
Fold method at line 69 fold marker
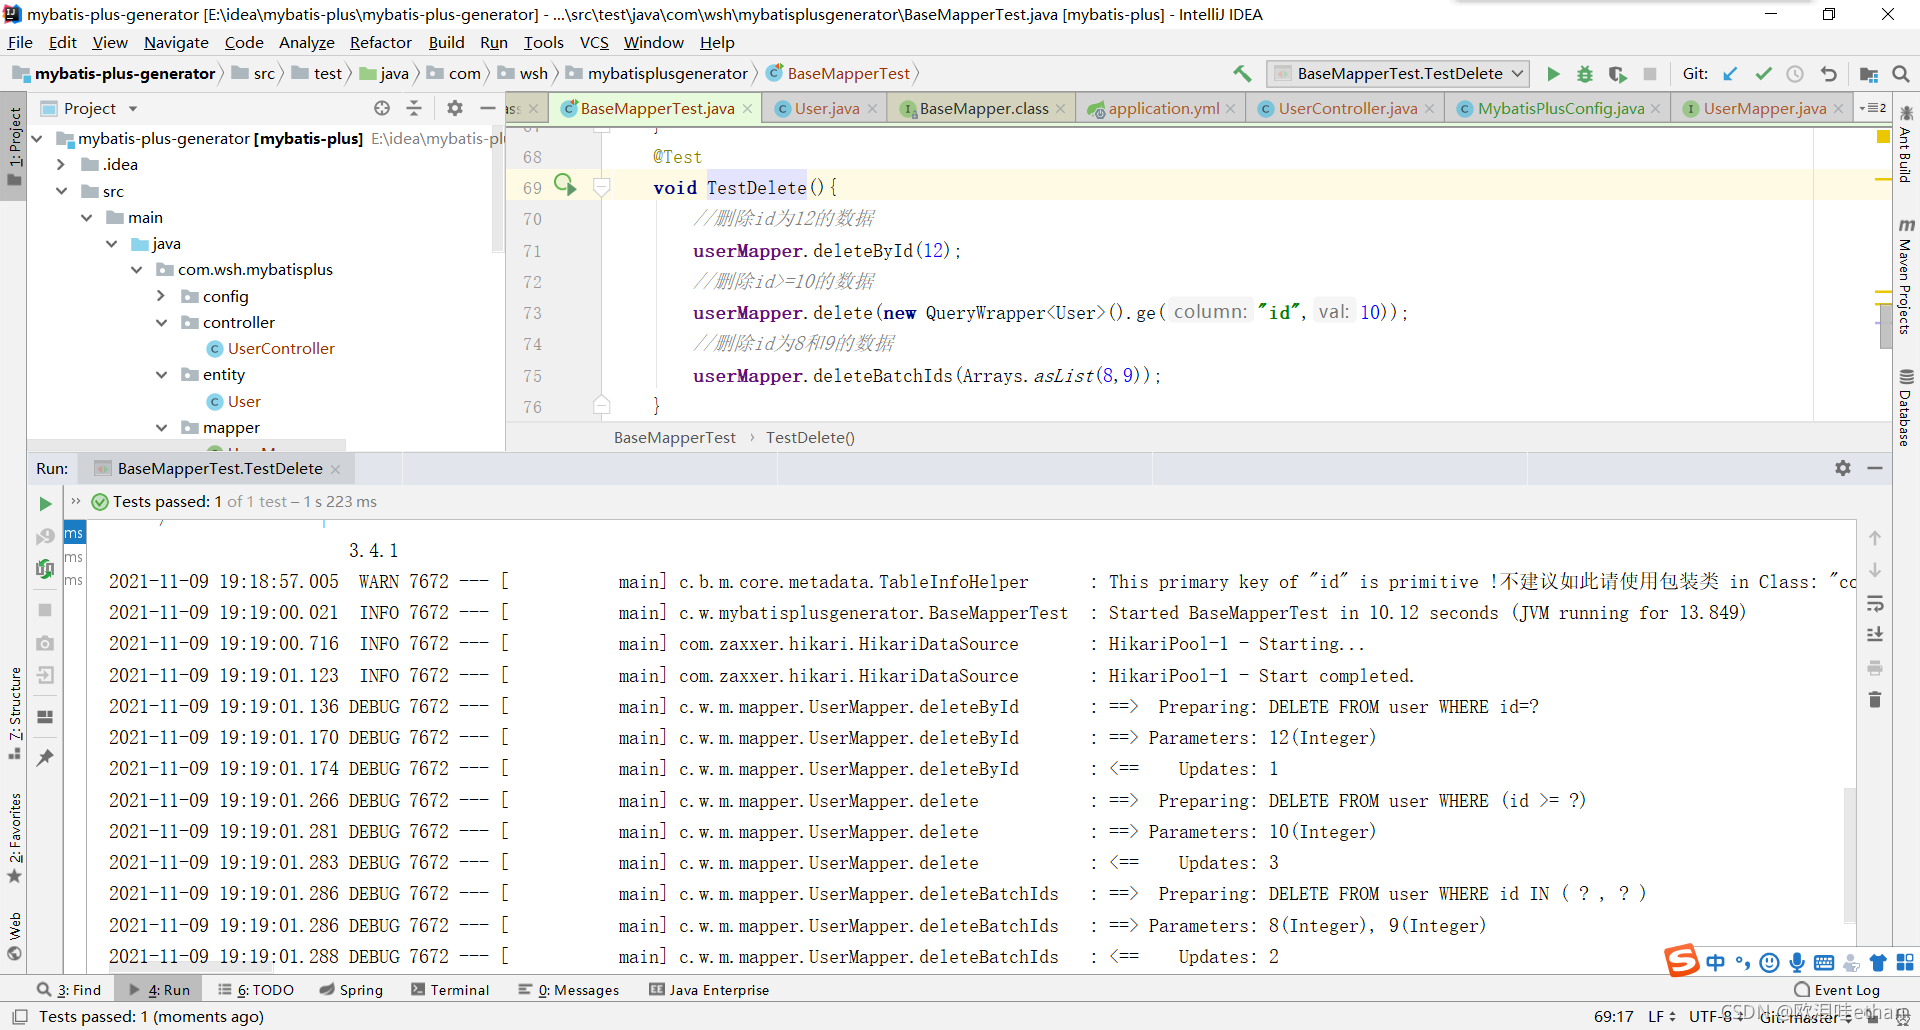tap(602, 186)
